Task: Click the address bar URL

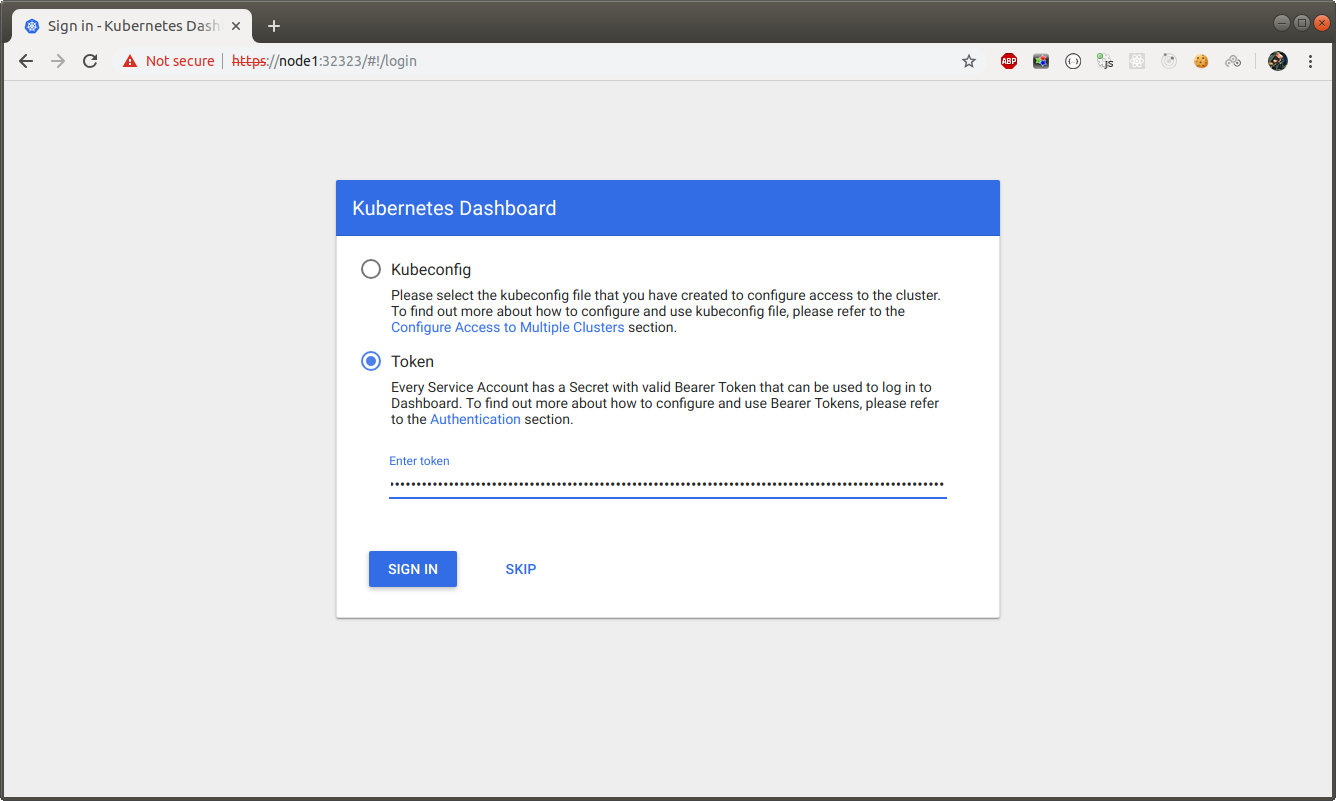Action: (324, 61)
